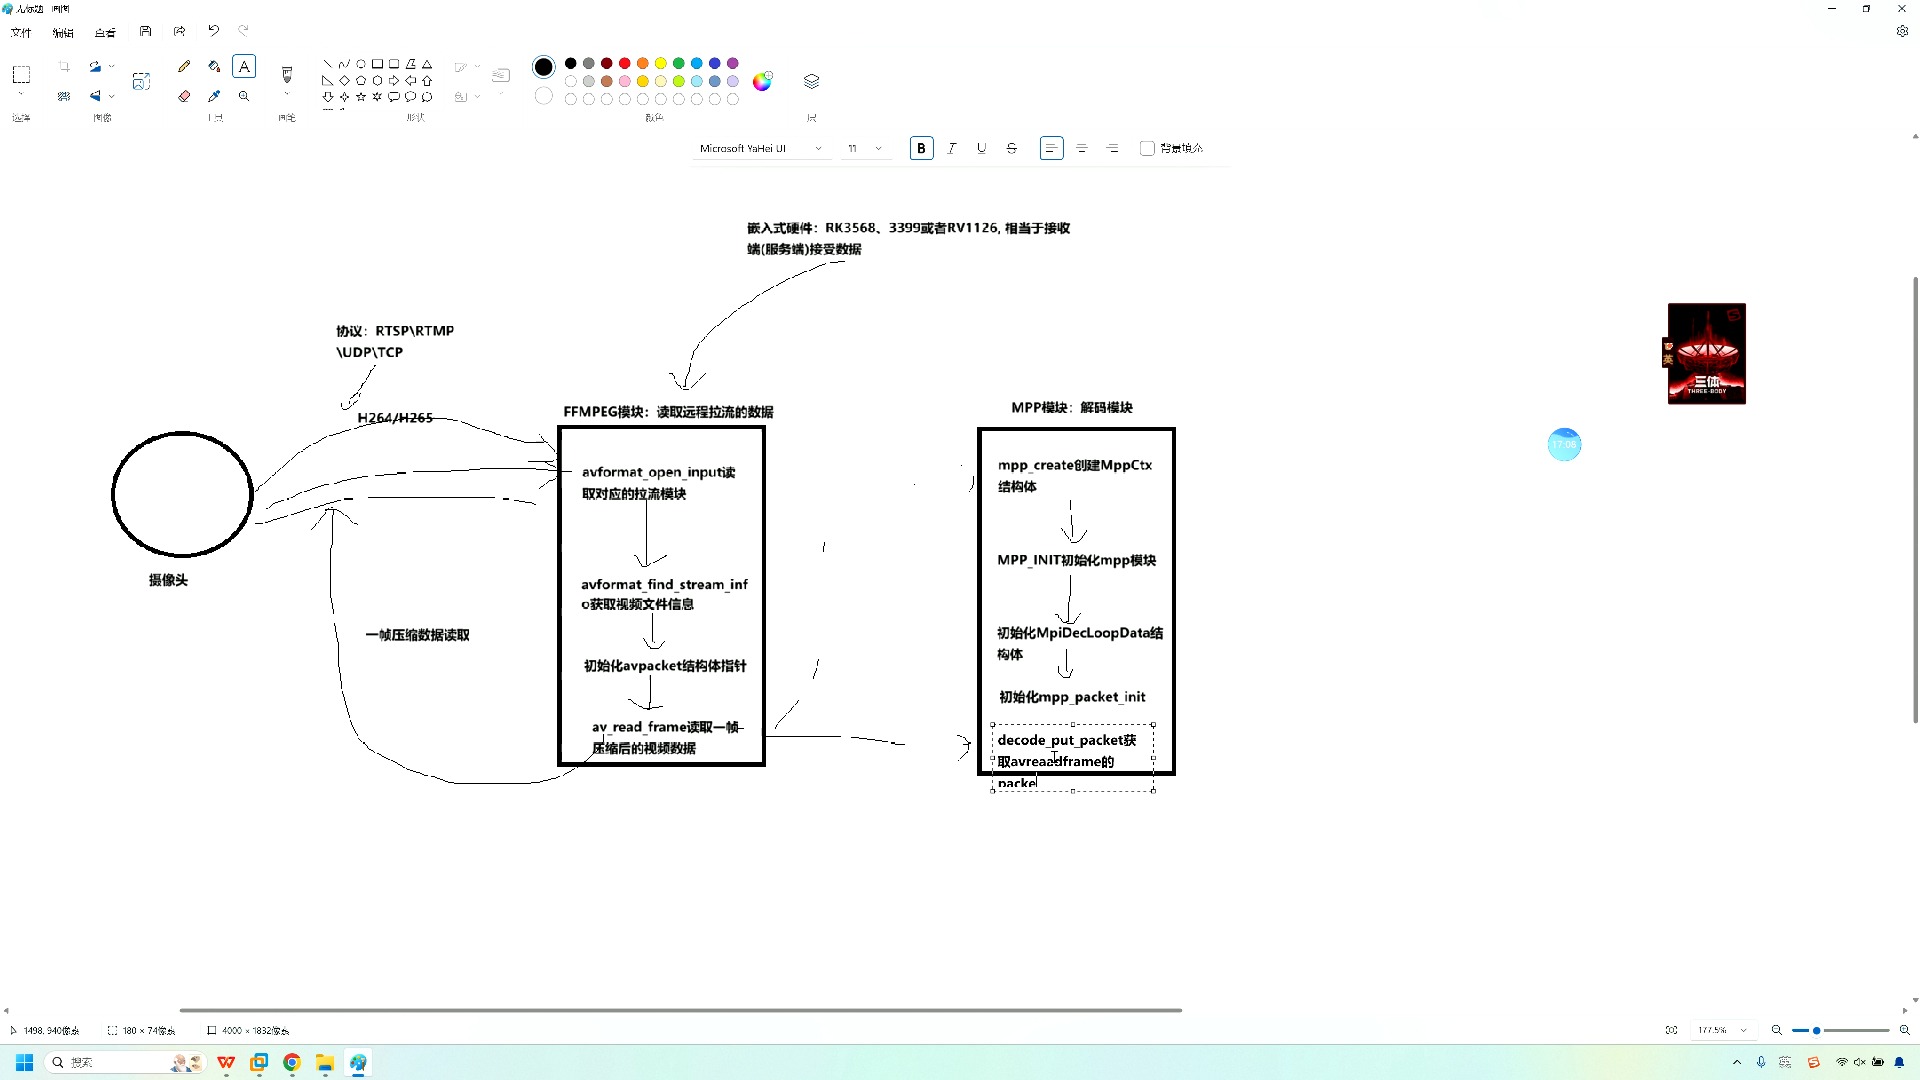Click the Rotate image icon
Viewport: 1920px width, 1080px height.
(x=95, y=66)
